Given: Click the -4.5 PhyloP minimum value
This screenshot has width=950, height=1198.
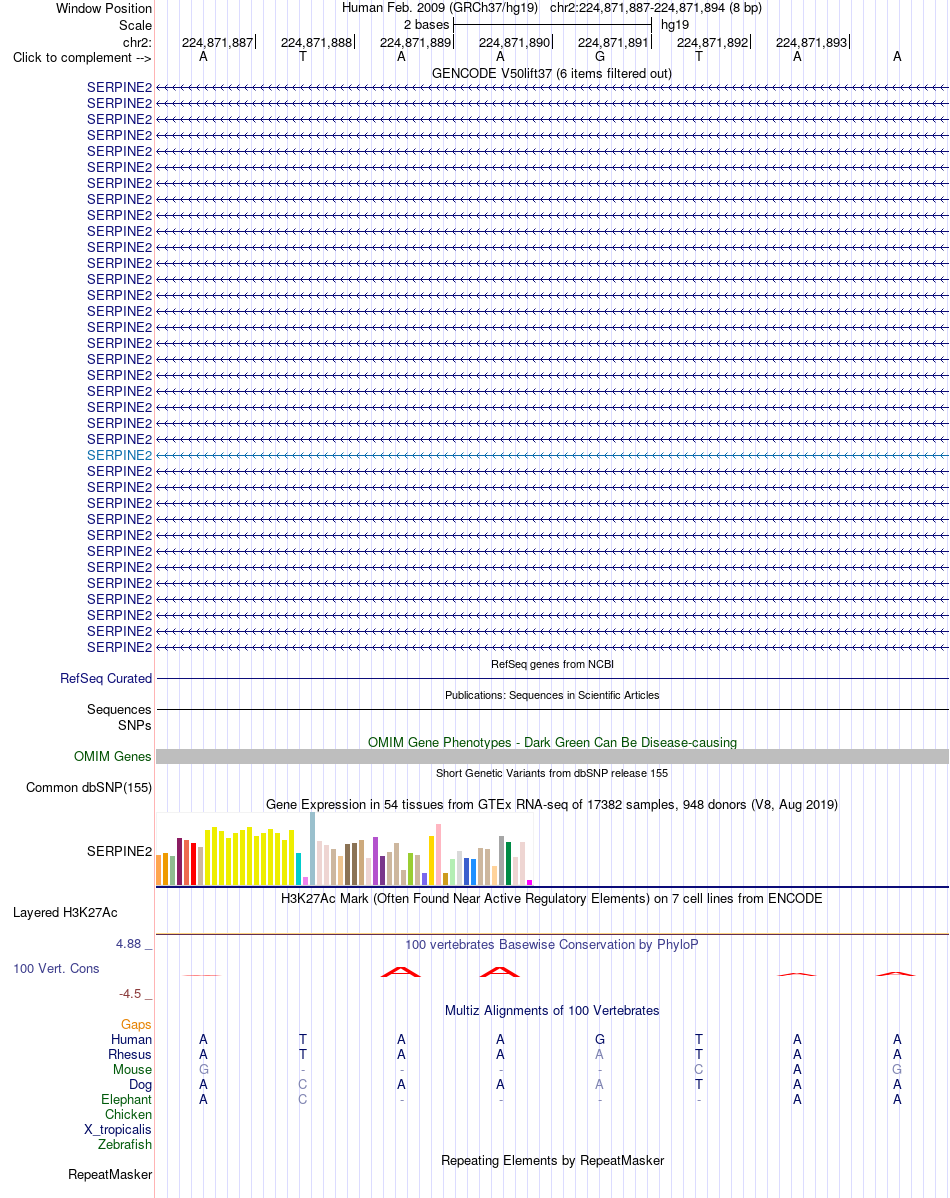Looking at the screenshot, I should [x=130, y=994].
